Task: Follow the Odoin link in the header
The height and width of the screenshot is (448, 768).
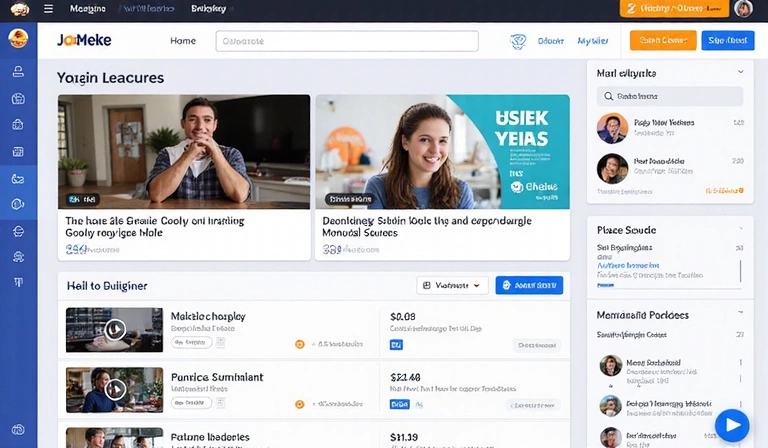Action: (x=551, y=41)
